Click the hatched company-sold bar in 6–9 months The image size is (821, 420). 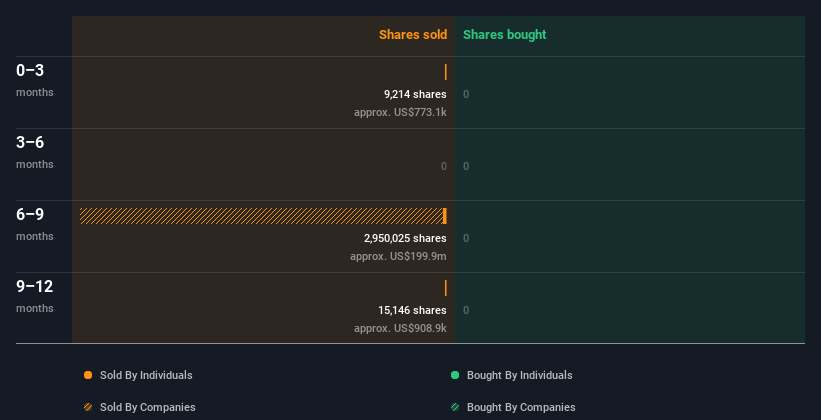(x=260, y=216)
